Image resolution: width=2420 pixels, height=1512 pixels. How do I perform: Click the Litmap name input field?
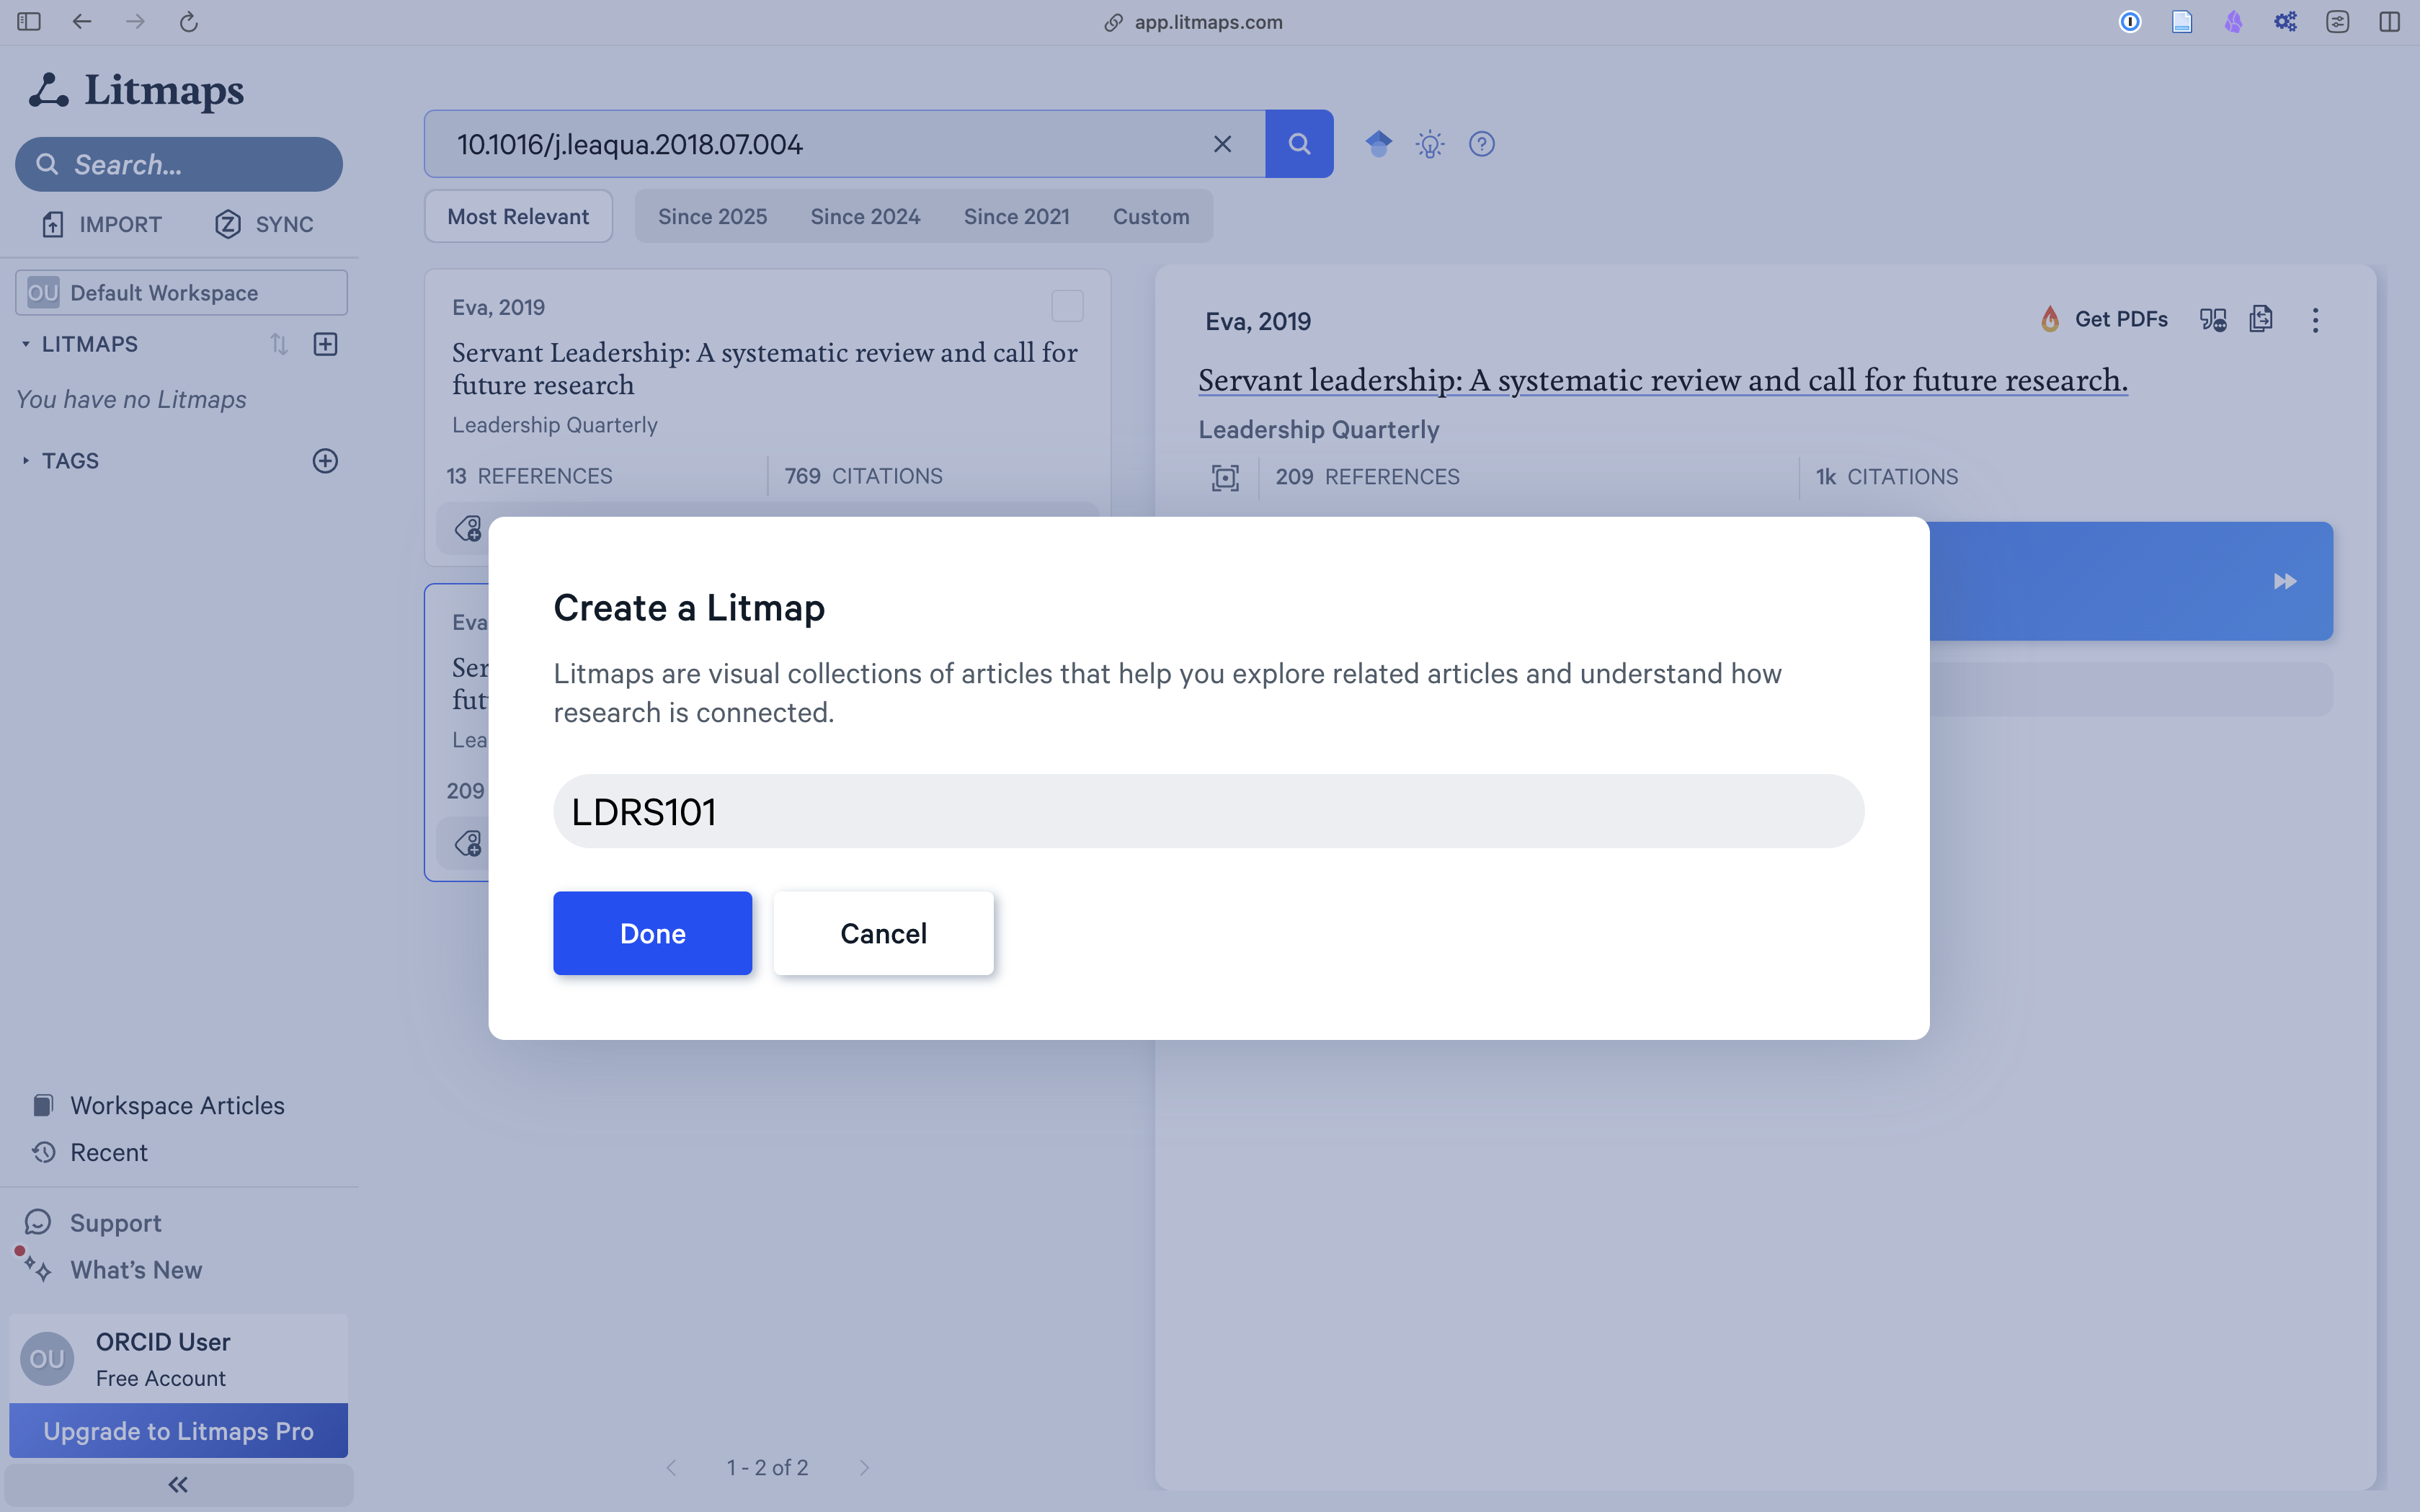tap(1208, 811)
